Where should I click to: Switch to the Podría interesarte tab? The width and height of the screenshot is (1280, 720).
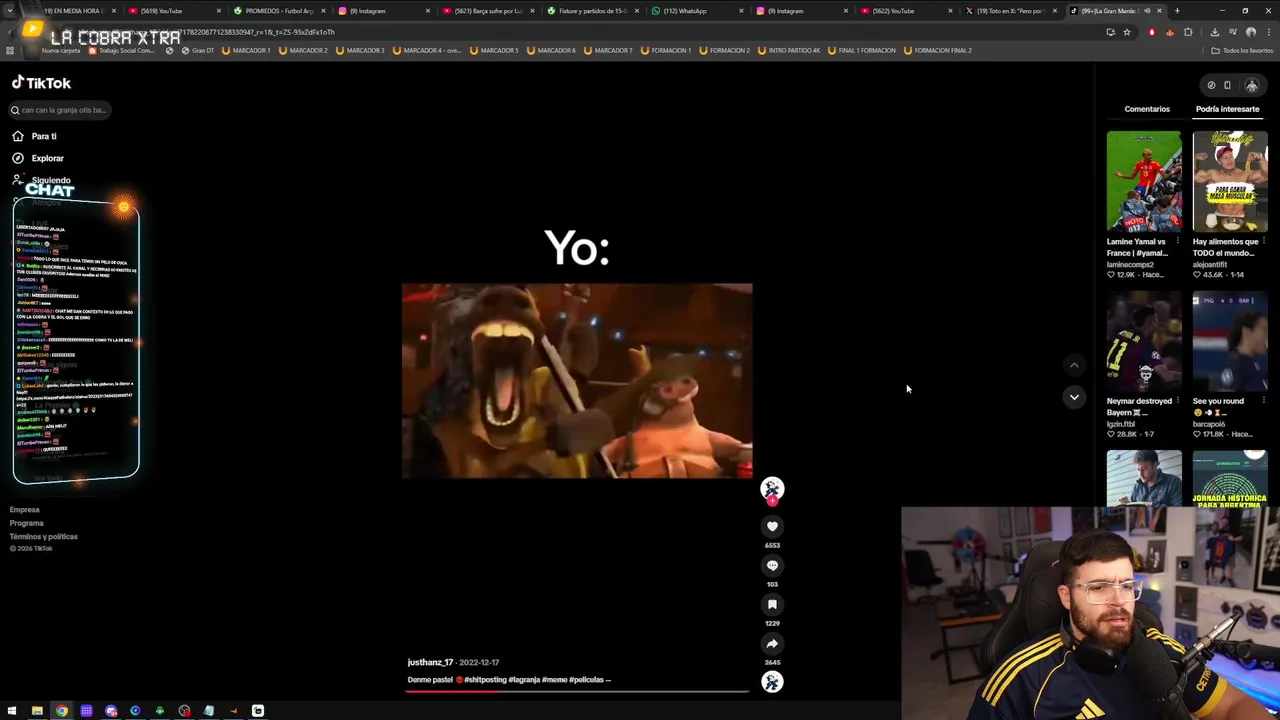1227,109
